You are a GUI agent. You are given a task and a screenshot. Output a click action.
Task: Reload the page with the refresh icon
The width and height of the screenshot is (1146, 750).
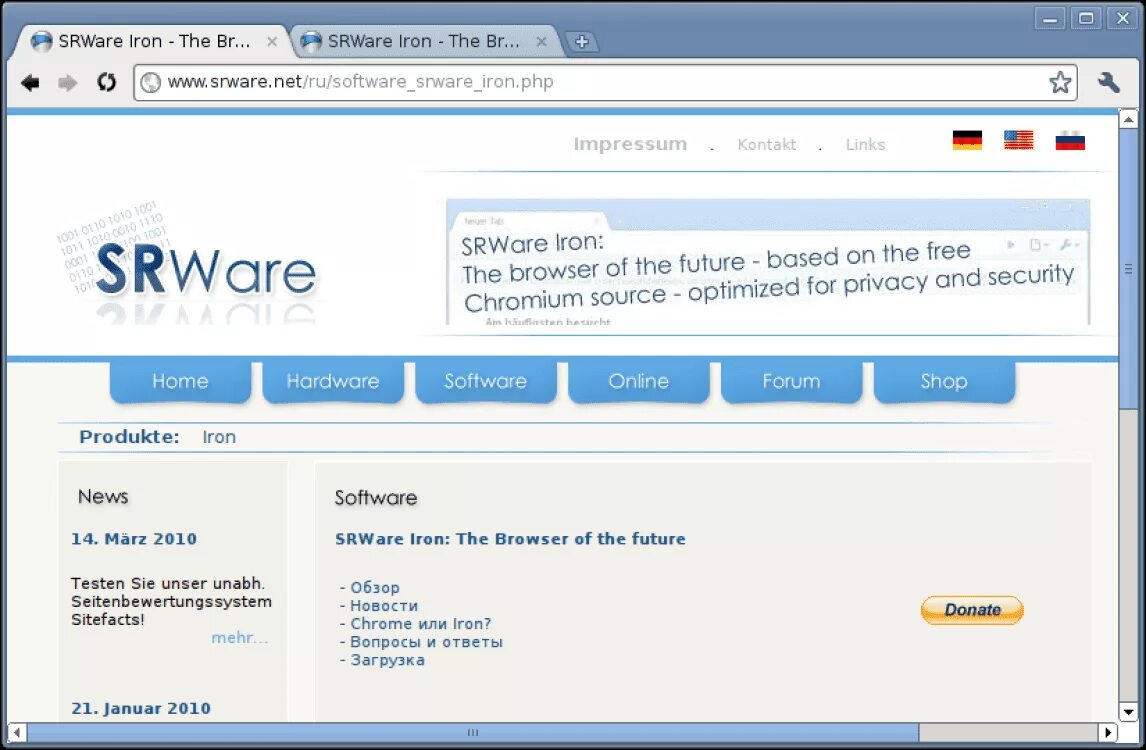click(x=107, y=82)
